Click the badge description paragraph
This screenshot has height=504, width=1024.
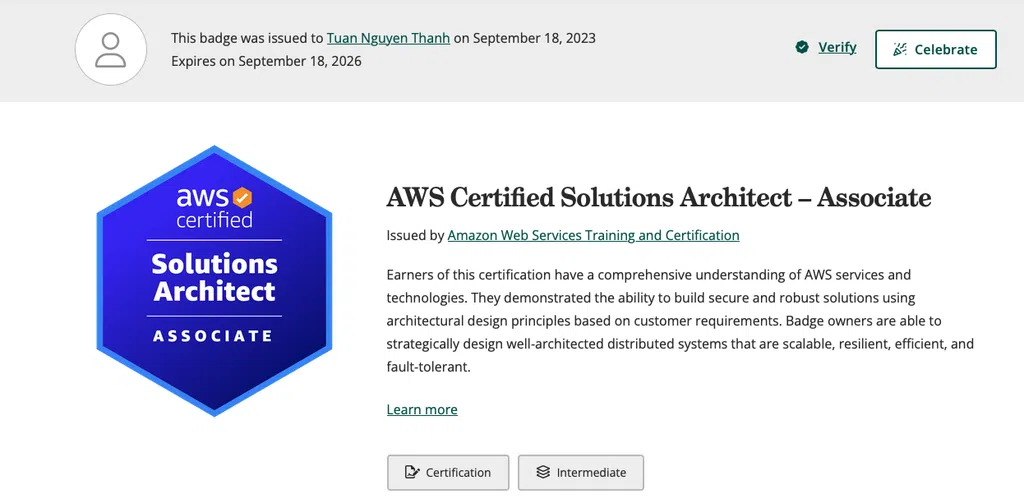click(x=680, y=320)
